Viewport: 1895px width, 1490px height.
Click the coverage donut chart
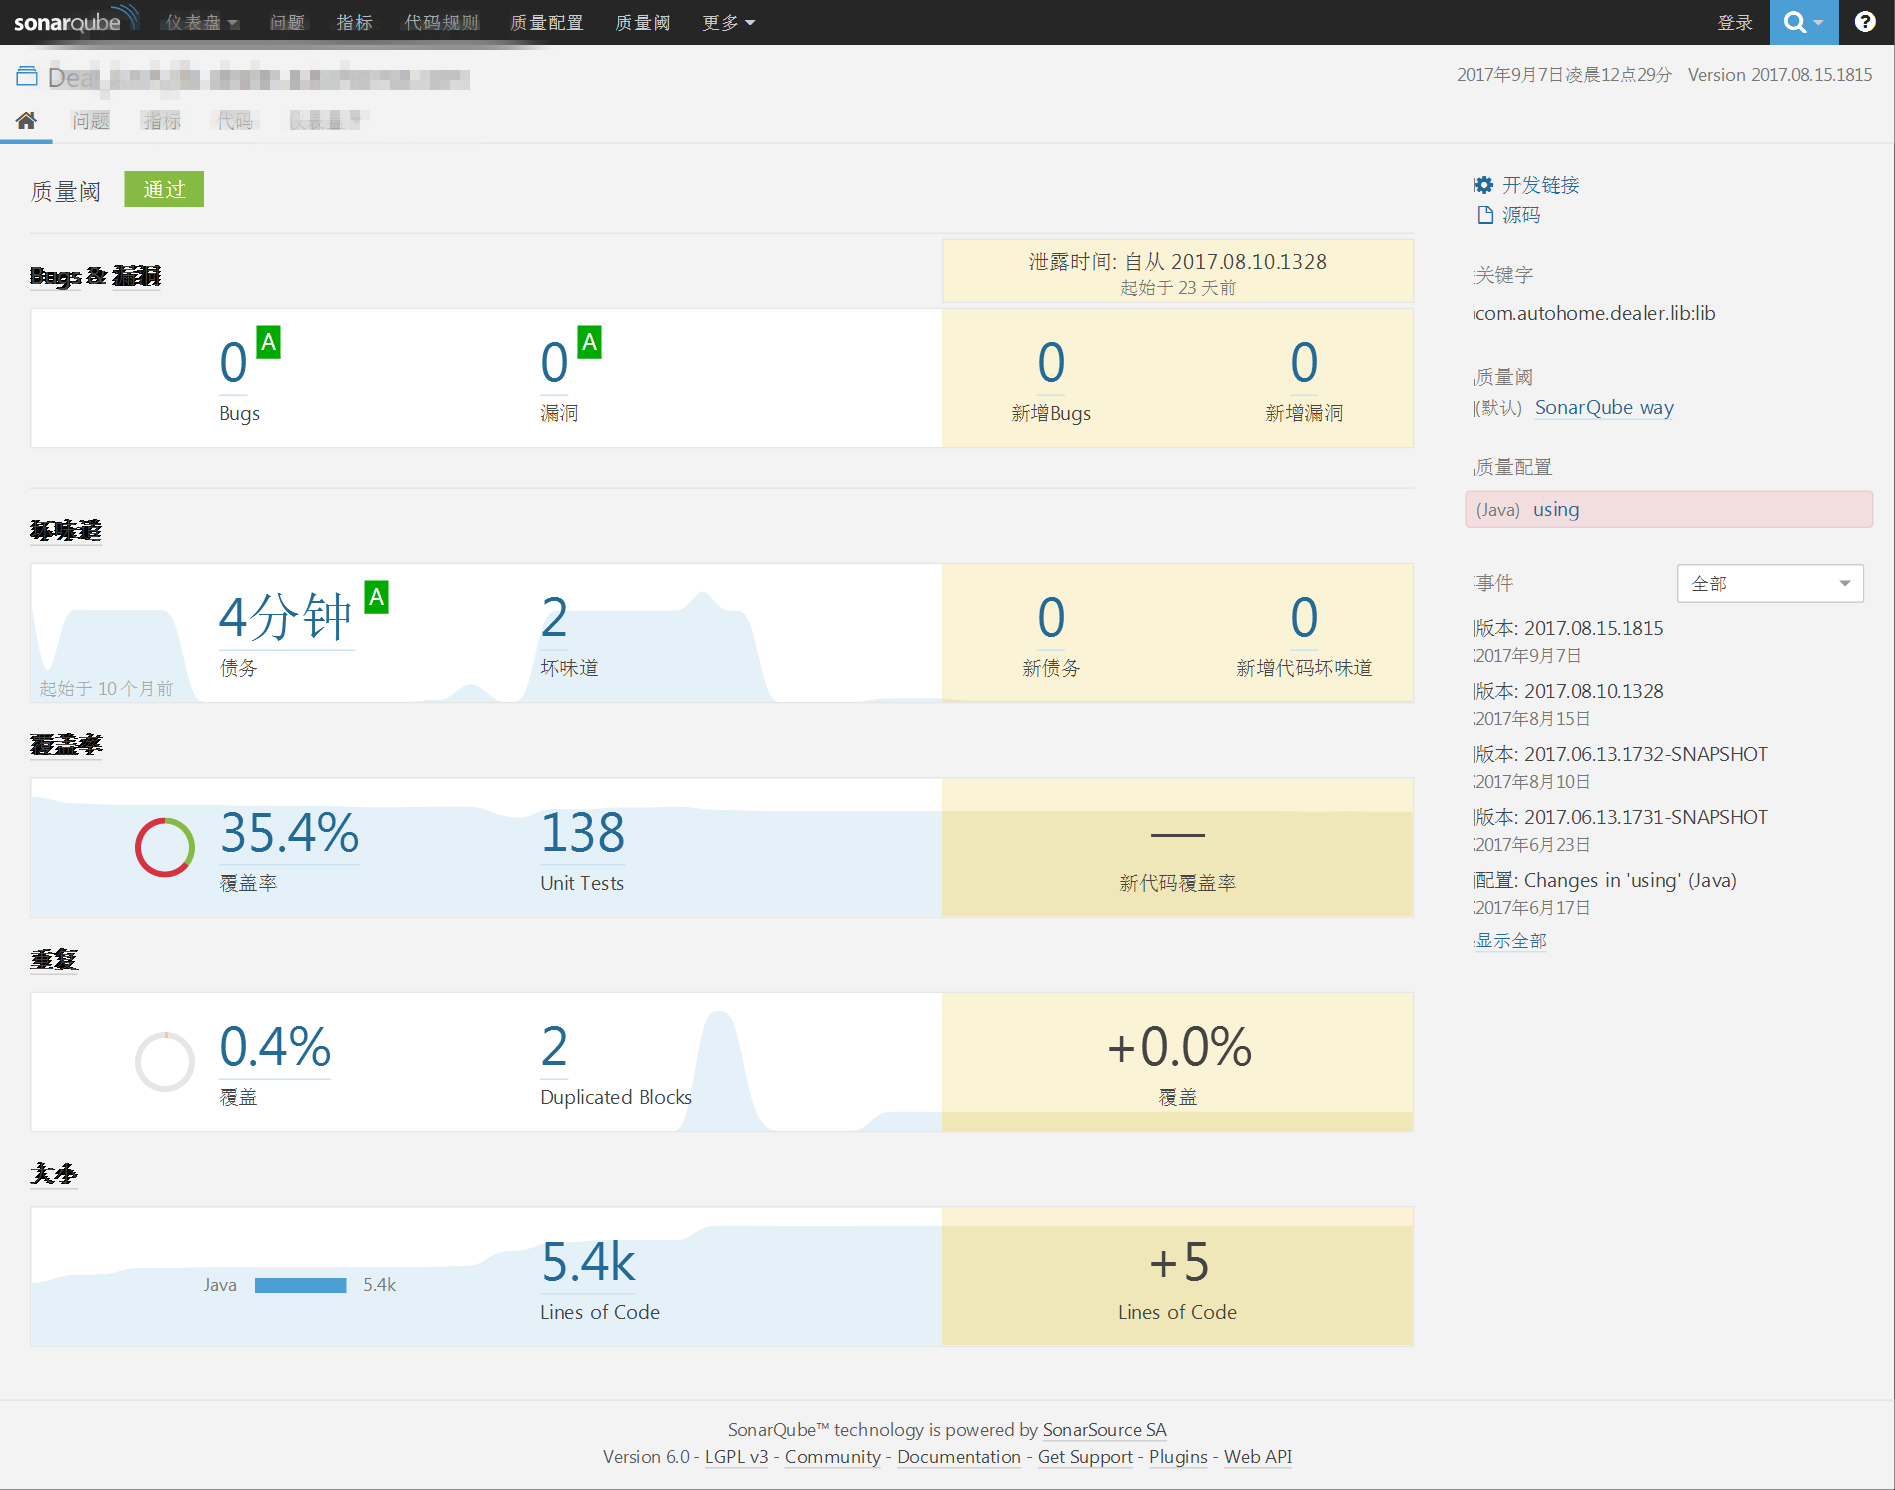pos(165,847)
